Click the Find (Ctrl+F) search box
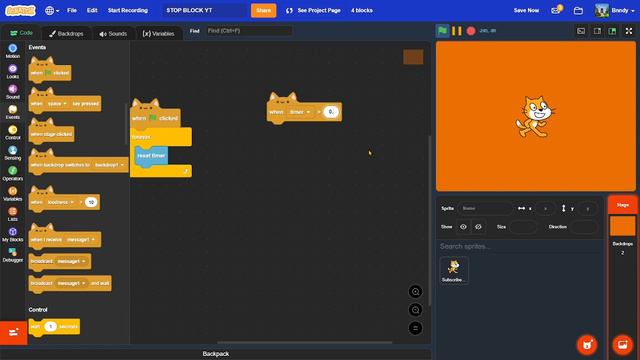Image resolution: width=640 pixels, height=360 pixels. (x=249, y=31)
